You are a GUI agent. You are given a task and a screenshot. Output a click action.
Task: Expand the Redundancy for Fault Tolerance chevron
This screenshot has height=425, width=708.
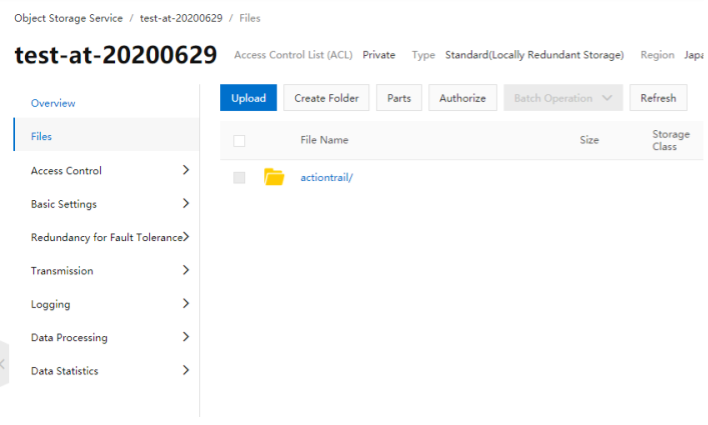tap(186, 237)
